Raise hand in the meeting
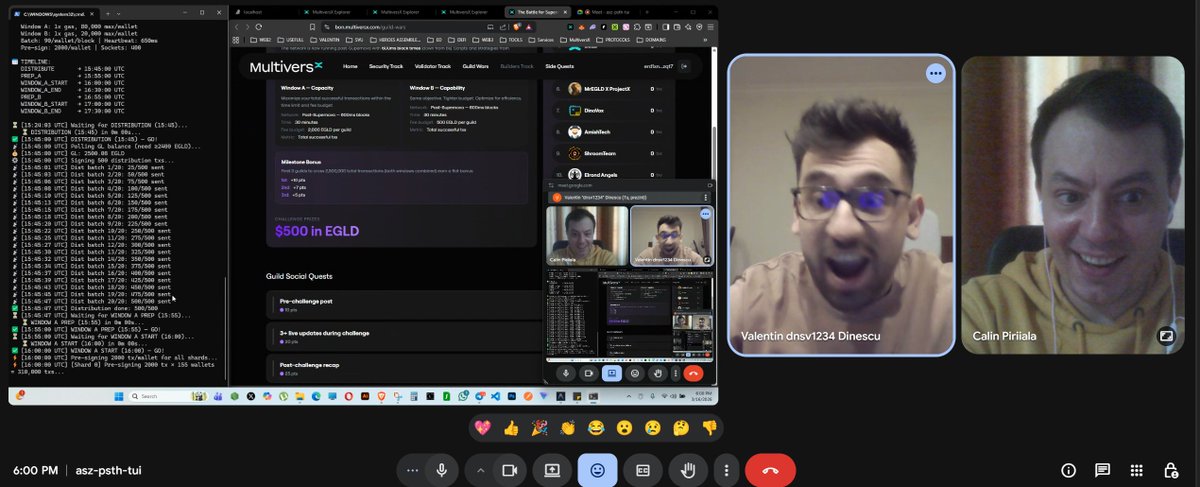The height and width of the screenshot is (487, 1200). click(x=688, y=470)
